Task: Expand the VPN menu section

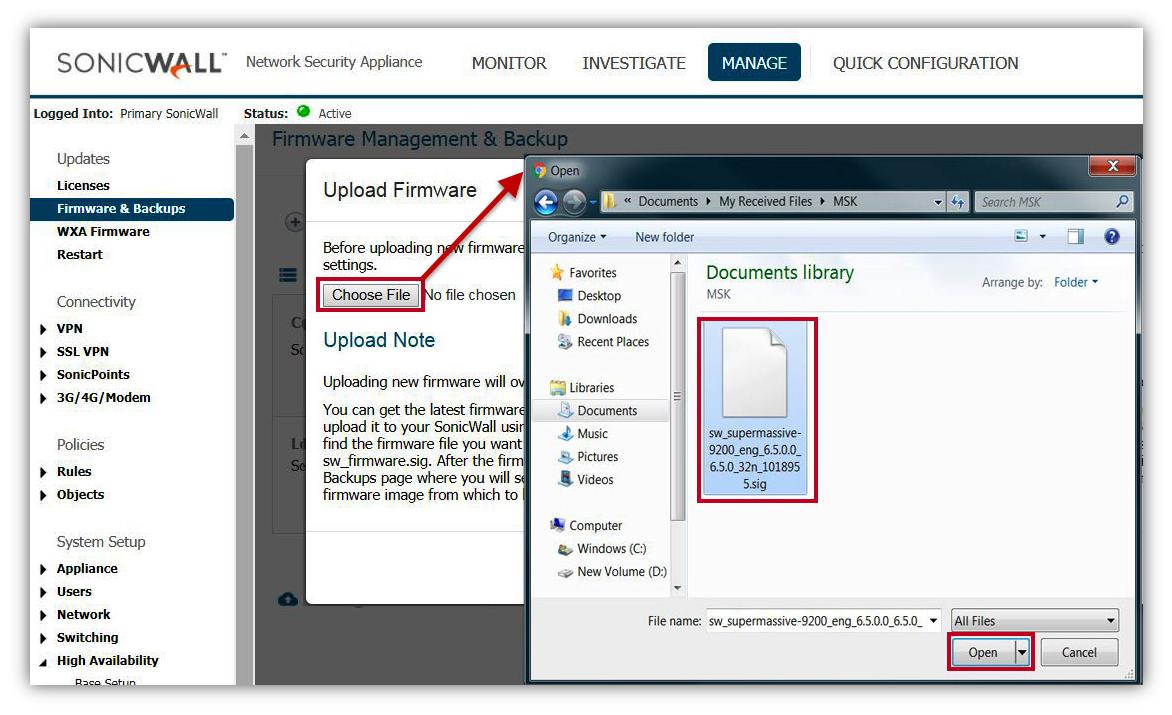Action: click(69, 329)
